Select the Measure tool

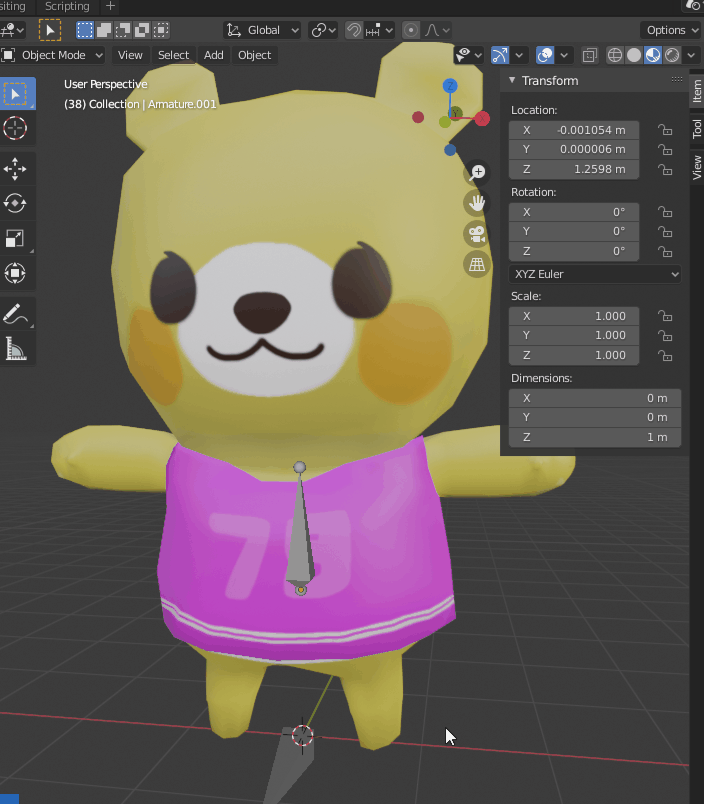point(15,349)
